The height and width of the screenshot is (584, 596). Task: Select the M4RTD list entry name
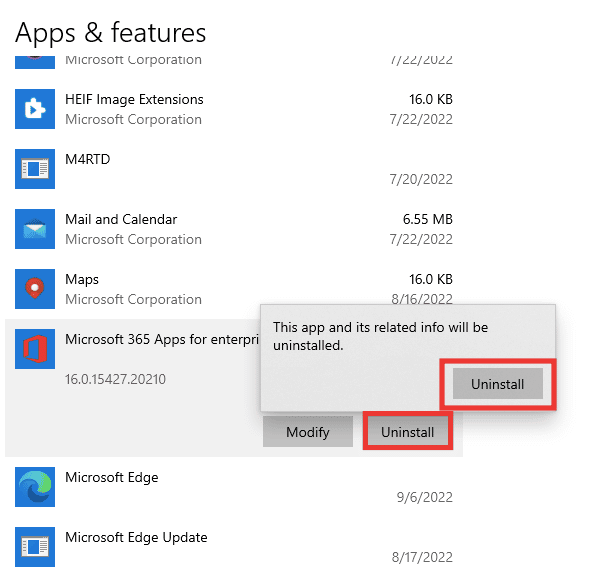pos(88,159)
